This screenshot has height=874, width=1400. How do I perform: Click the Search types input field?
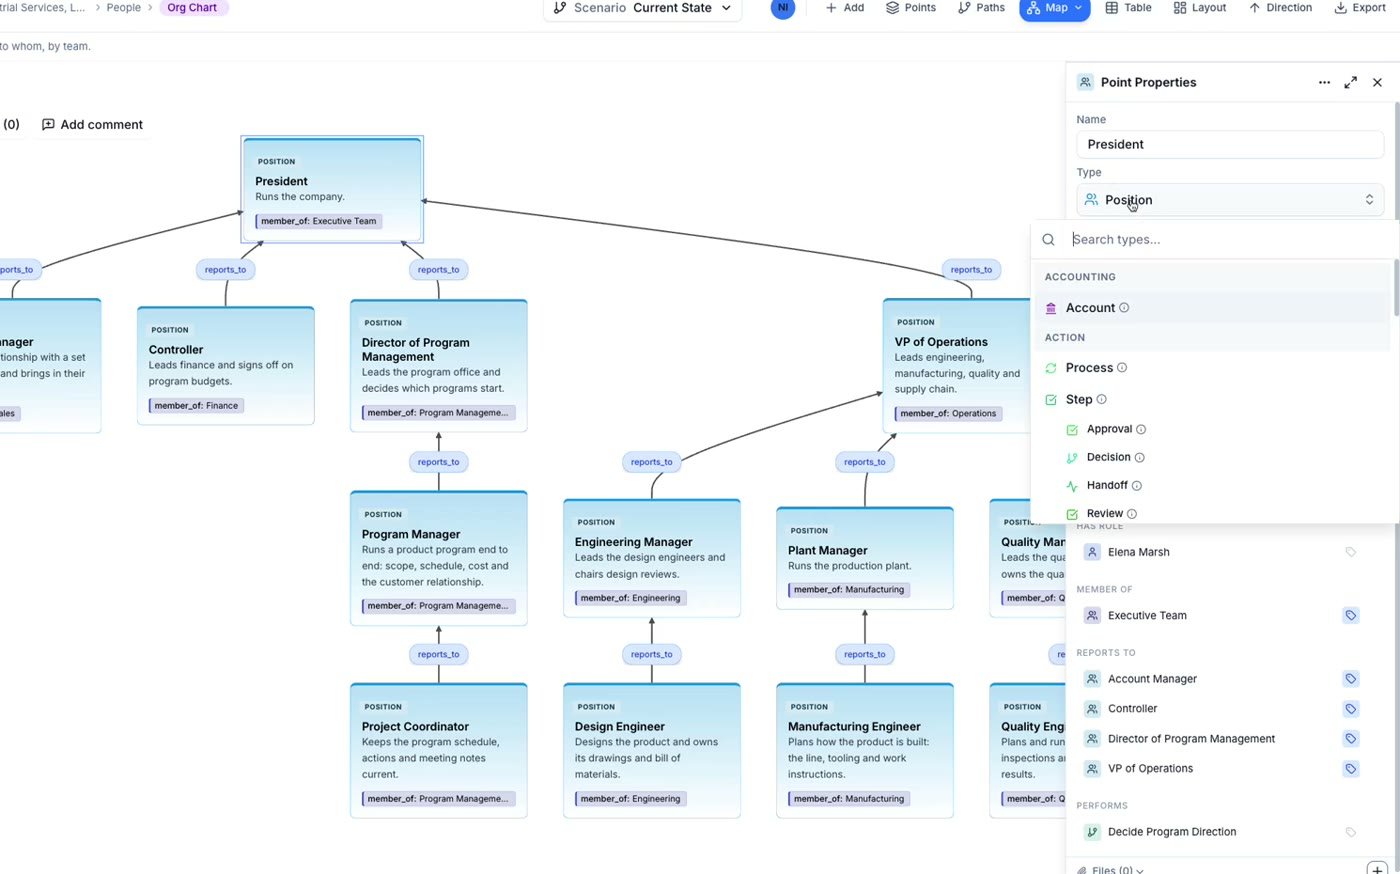[x=1230, y=240]
